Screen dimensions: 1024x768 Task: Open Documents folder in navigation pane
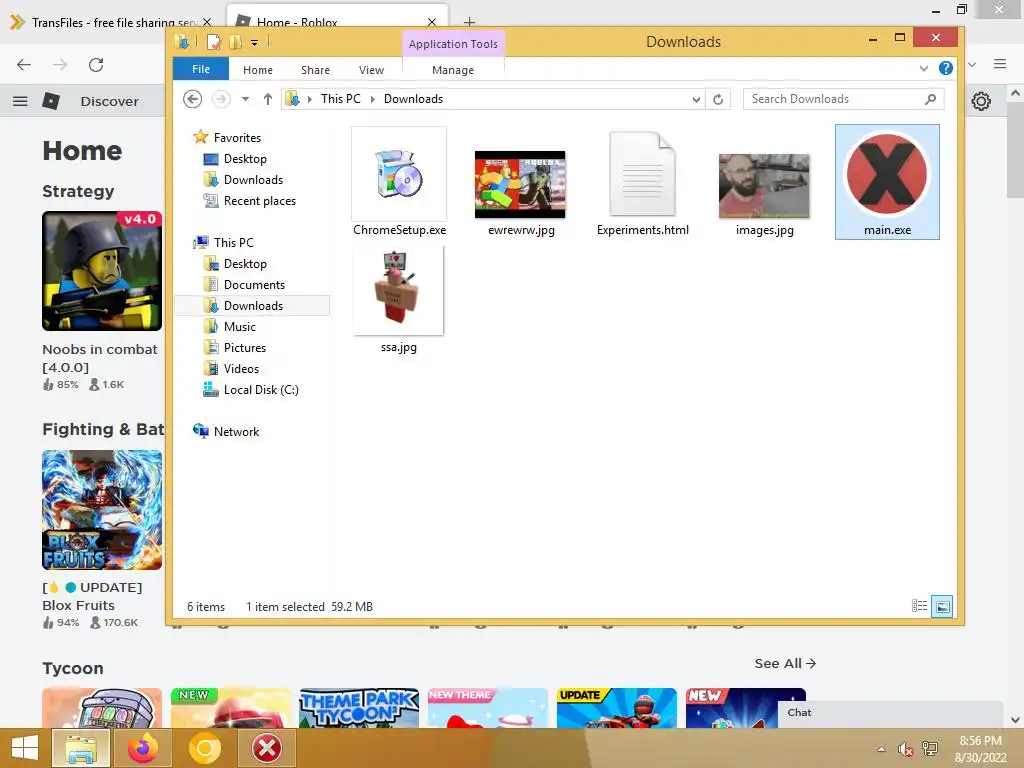pyautogui.click(x=244, y=285)
